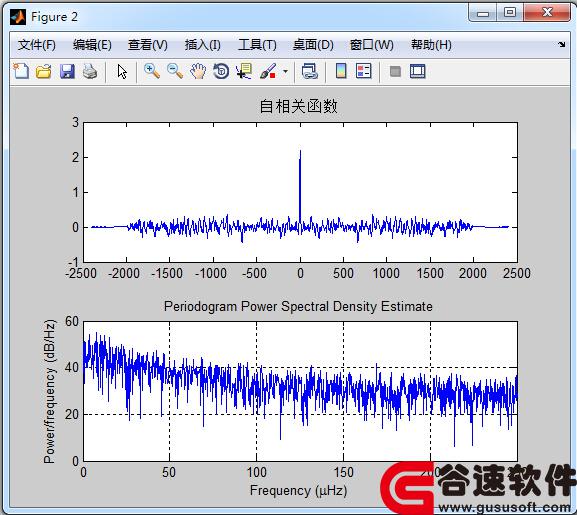The image size is (577, 515).
Task: Open the 窗口(W) menu
Action: pyautogui.click(x=371, y=45)
